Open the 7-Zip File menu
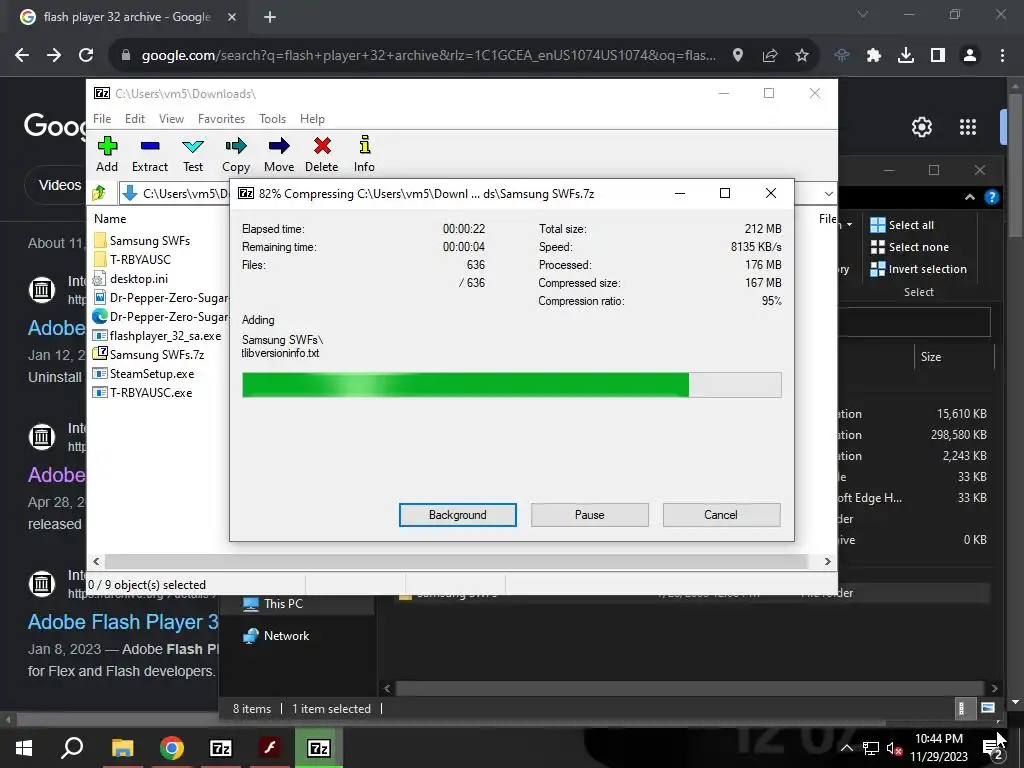The width and height of the screenshot is (1024, 768). tap(102, 119)
